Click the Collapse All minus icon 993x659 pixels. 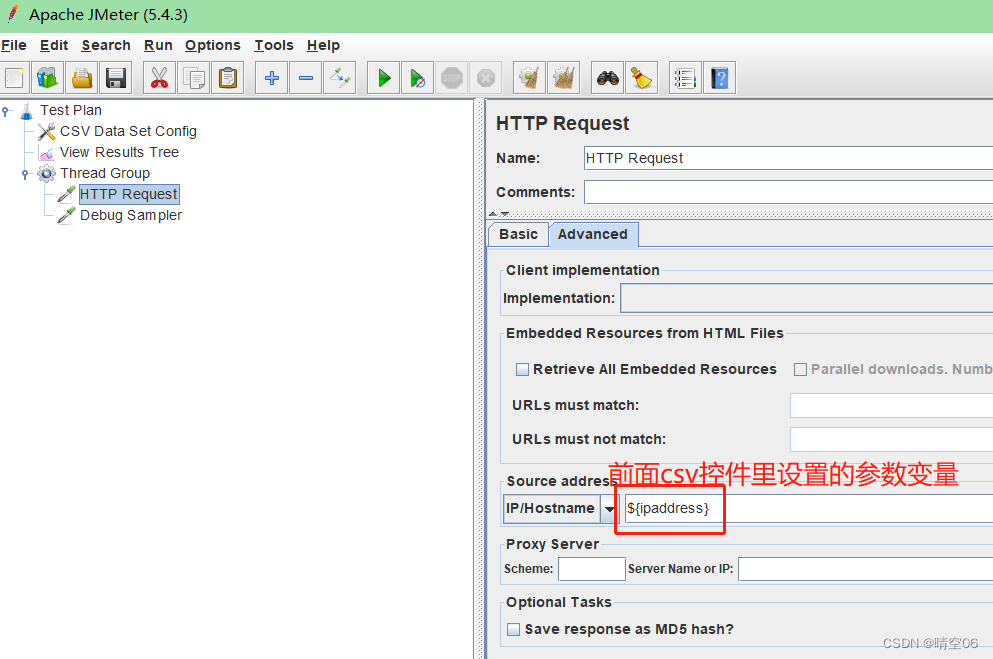pos(305,78)
